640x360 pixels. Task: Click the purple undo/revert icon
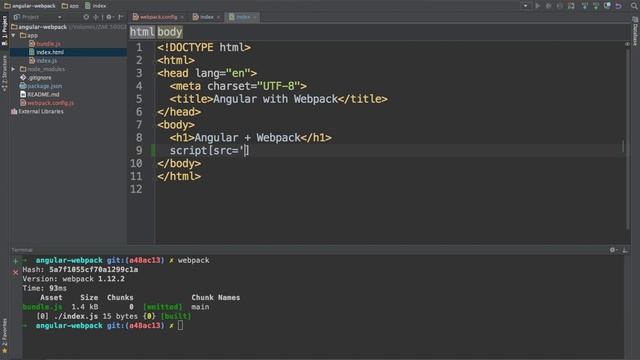(x=619, y=6)
